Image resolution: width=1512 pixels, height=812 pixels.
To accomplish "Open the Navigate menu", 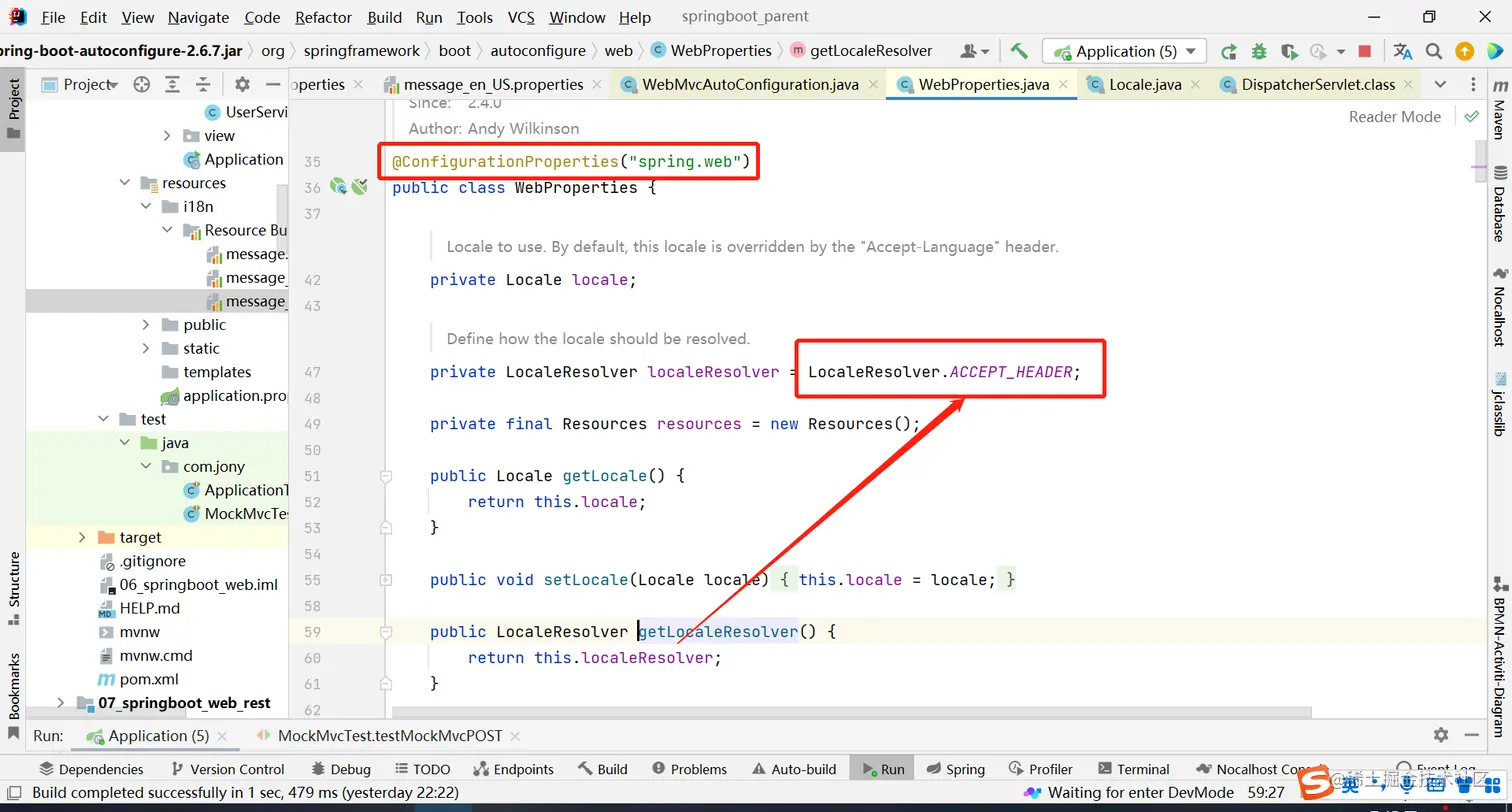I will pos(199,17).
